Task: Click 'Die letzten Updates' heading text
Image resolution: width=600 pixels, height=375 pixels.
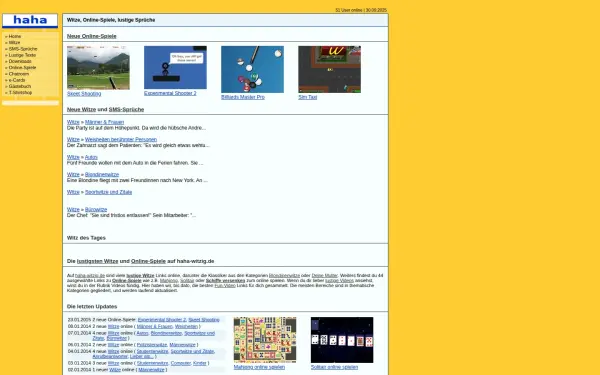Action: point(92,307)
